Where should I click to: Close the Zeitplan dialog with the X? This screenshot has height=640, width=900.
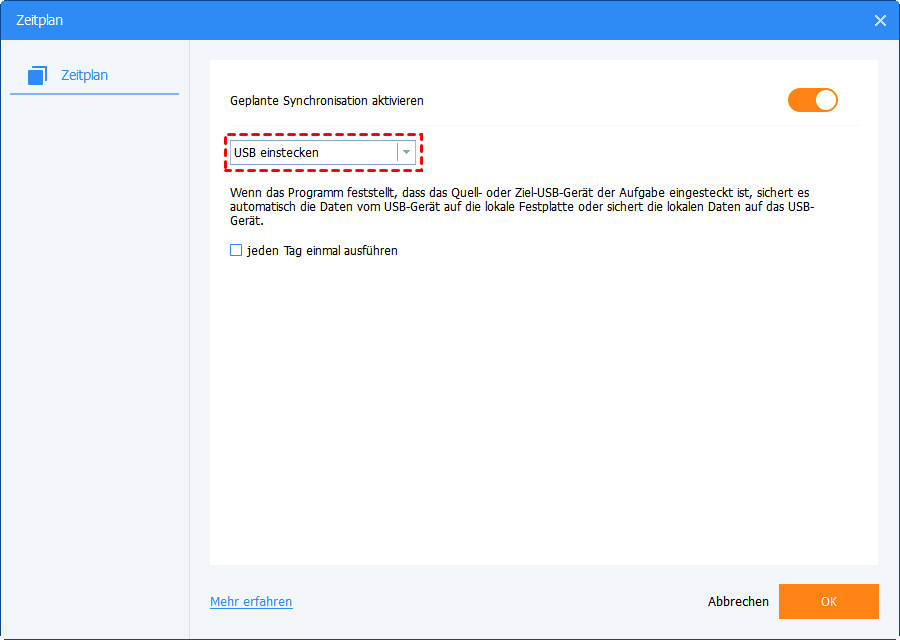coord(880,20)
